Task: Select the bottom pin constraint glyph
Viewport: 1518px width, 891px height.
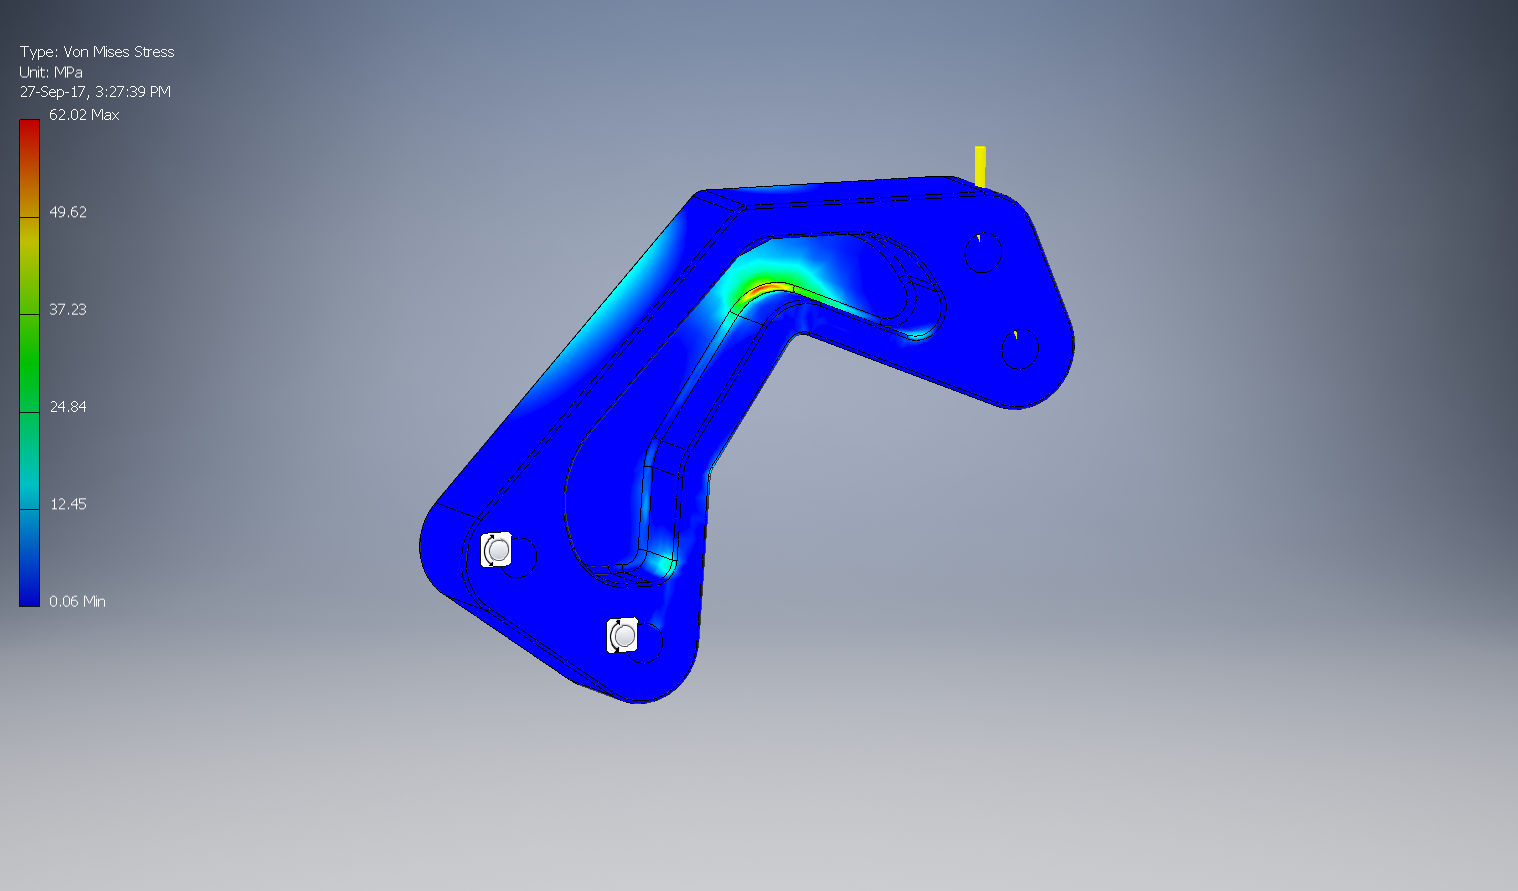Action: point(622,635)
